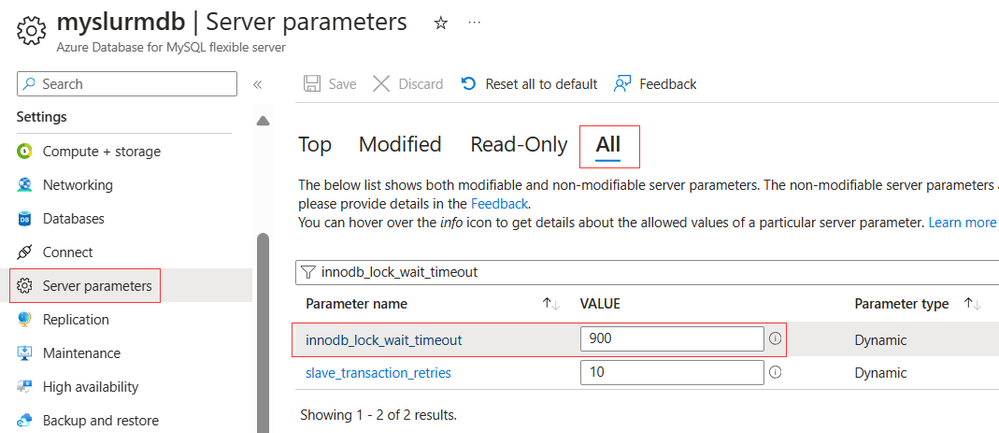Sort by Parameter type column arrows

tap(972, 304)
